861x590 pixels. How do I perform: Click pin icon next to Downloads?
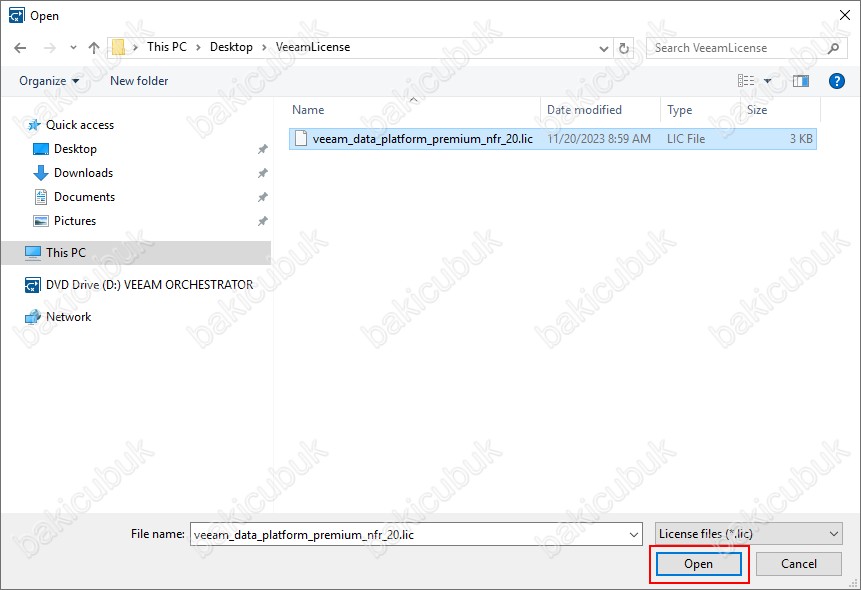(x=262, y=173)
